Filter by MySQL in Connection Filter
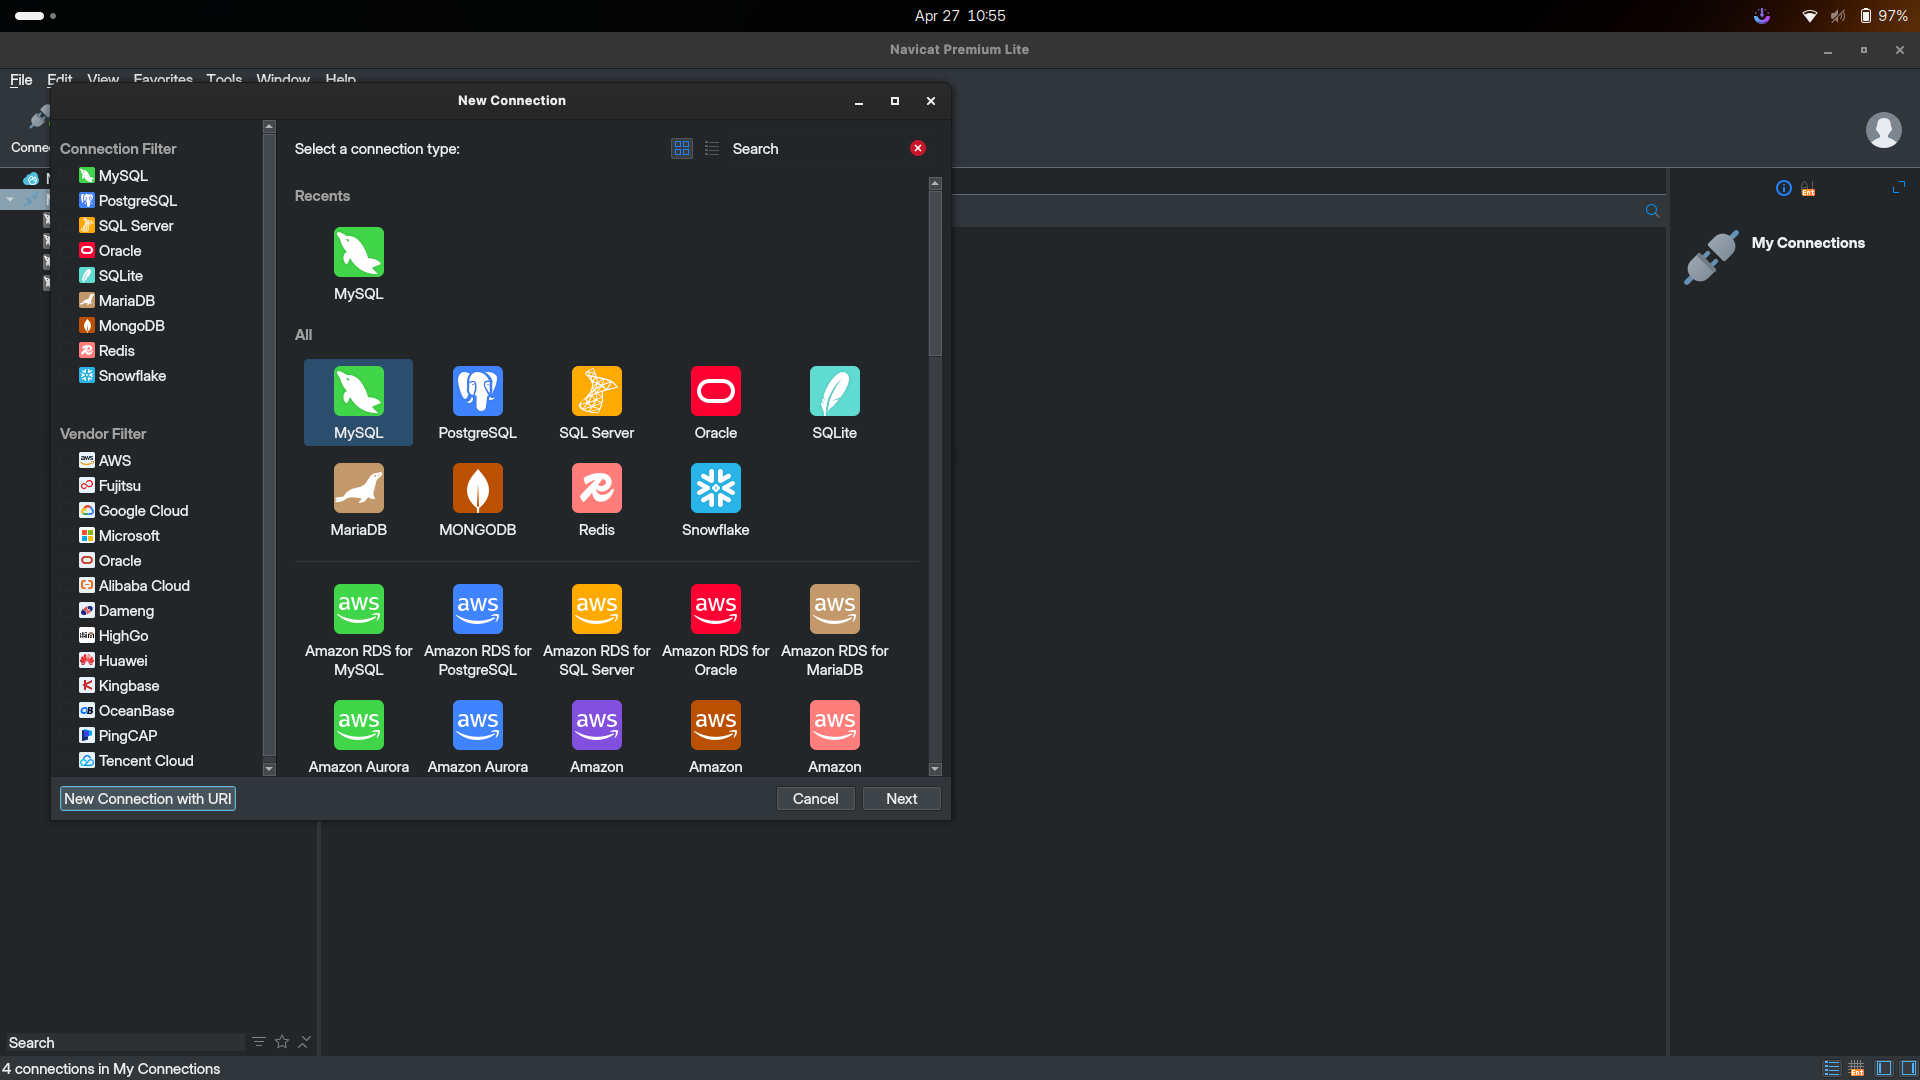 113,176
